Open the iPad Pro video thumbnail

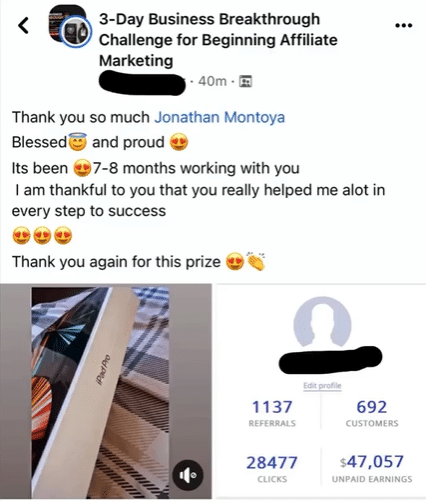(106, 392)
